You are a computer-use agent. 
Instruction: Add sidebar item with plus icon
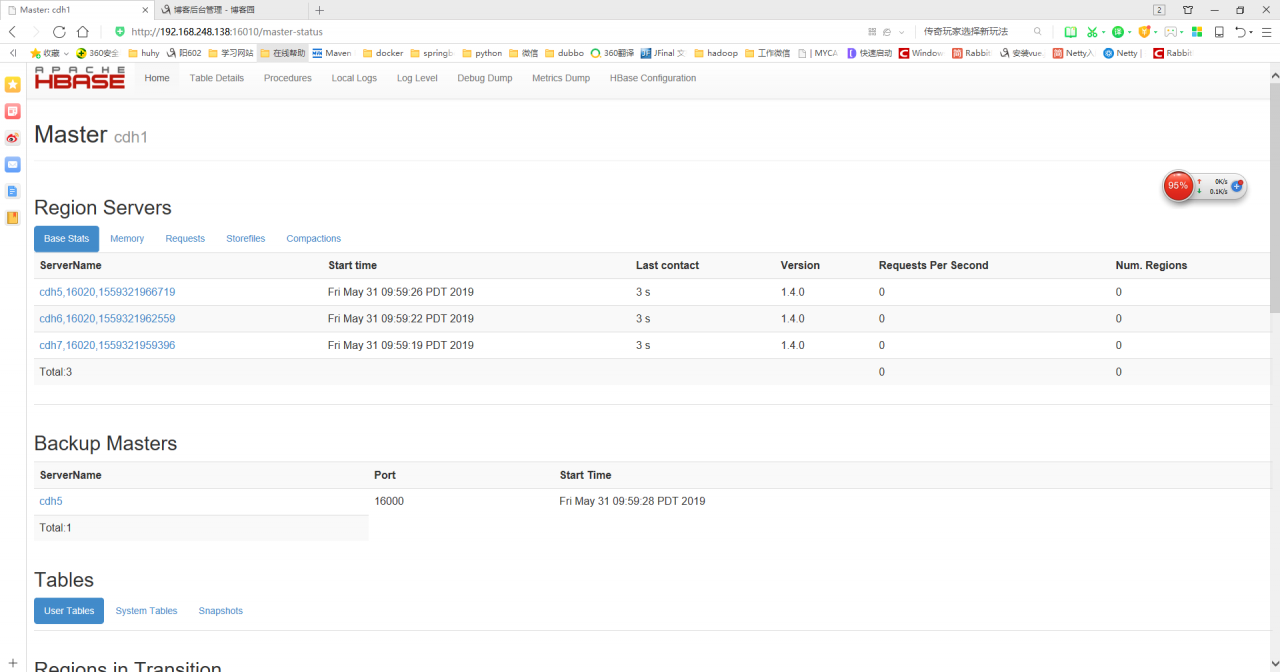13,663
